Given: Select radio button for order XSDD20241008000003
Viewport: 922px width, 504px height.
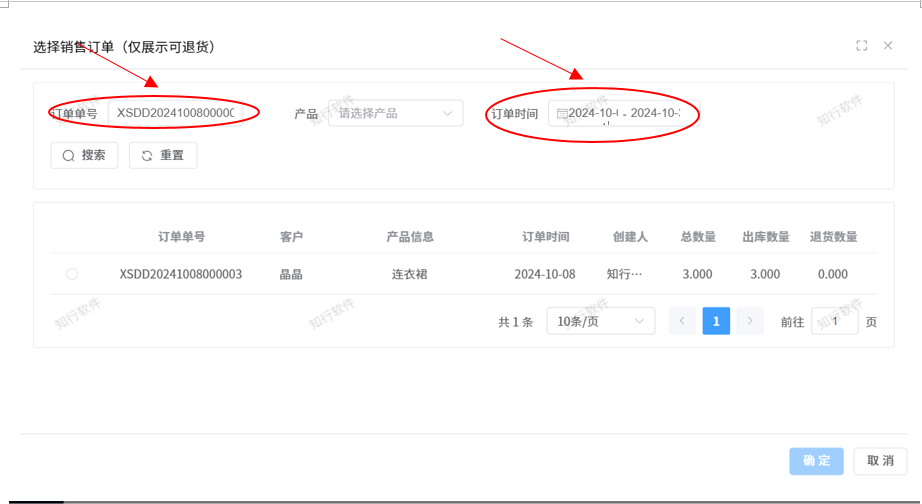Looking at the screenshot, I should tap(72, 274).
